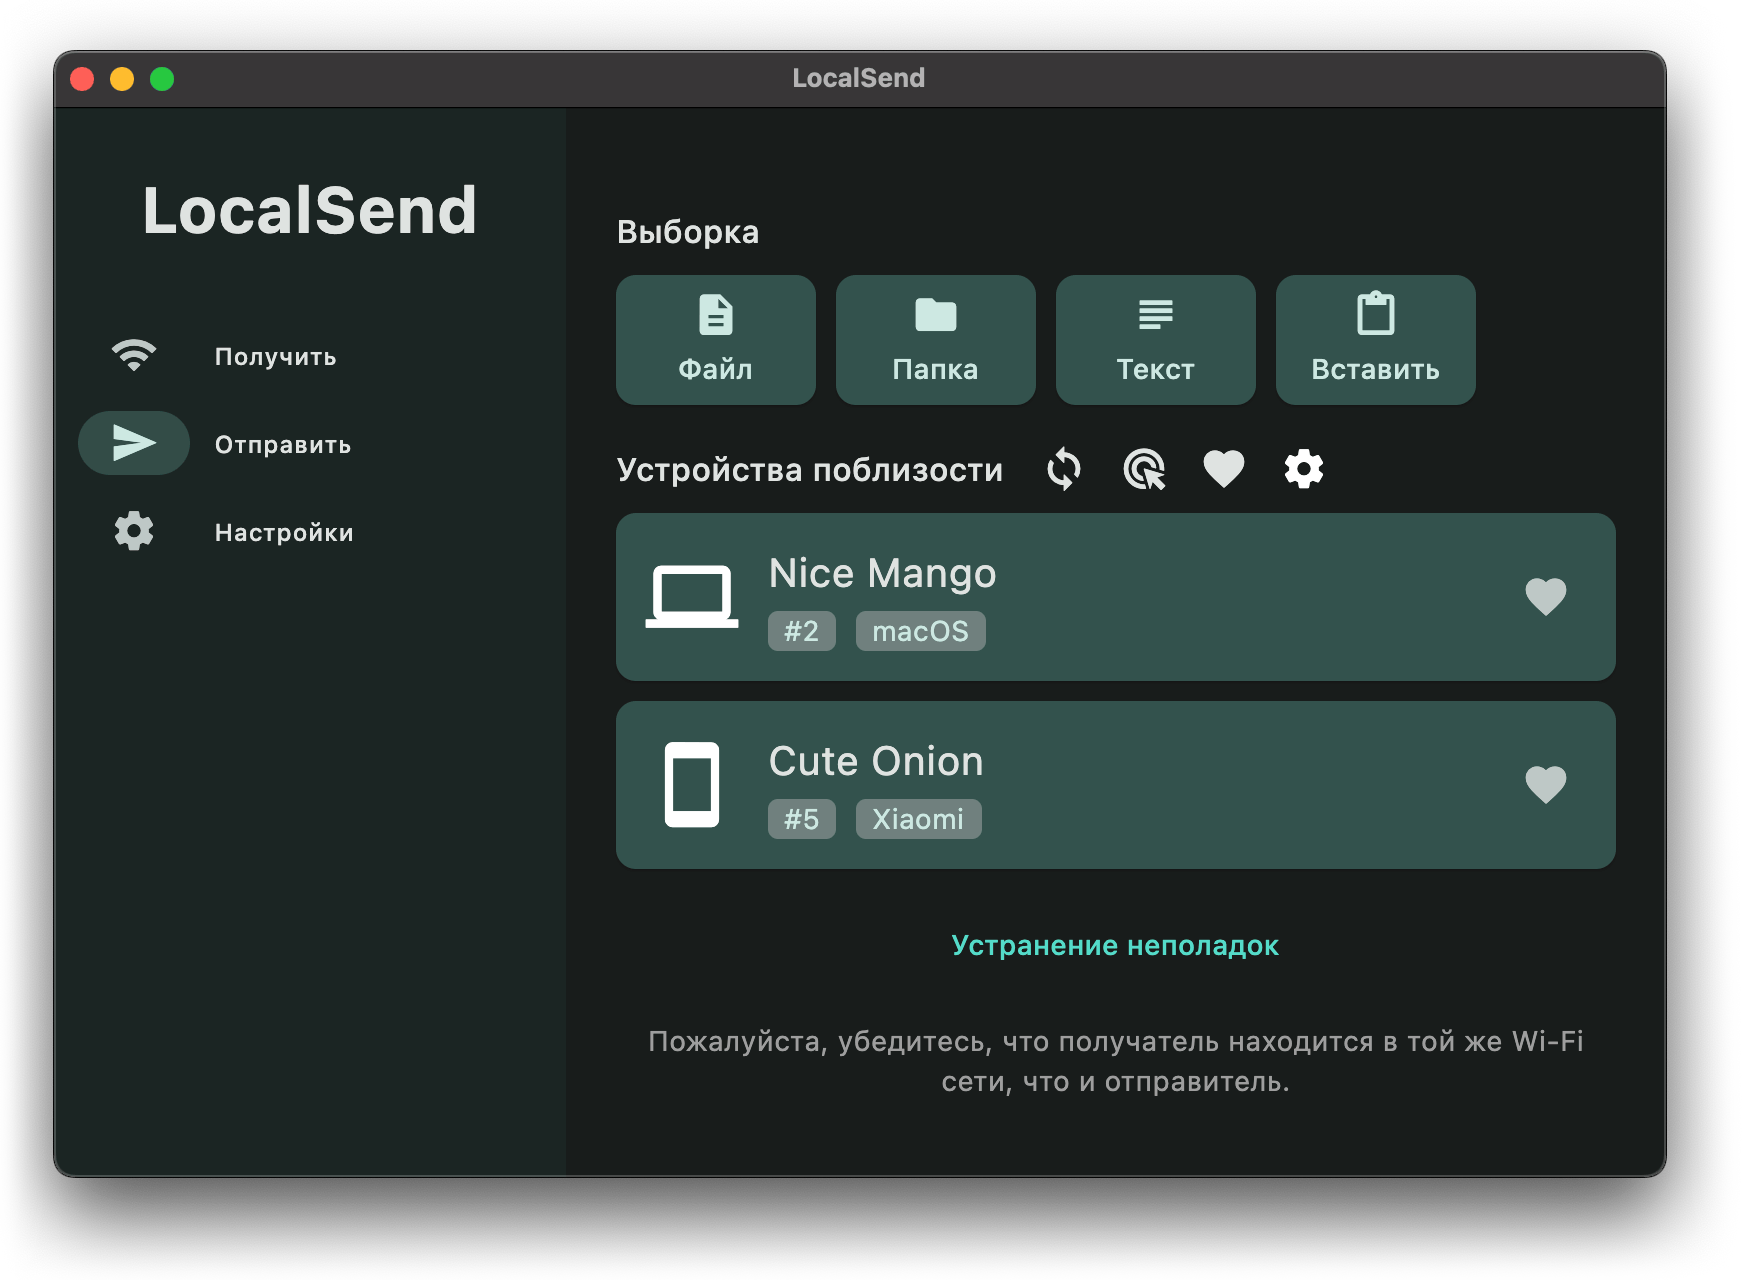Open manual address target icon
1750x1280 pixels.
(x=1144, y=469)
